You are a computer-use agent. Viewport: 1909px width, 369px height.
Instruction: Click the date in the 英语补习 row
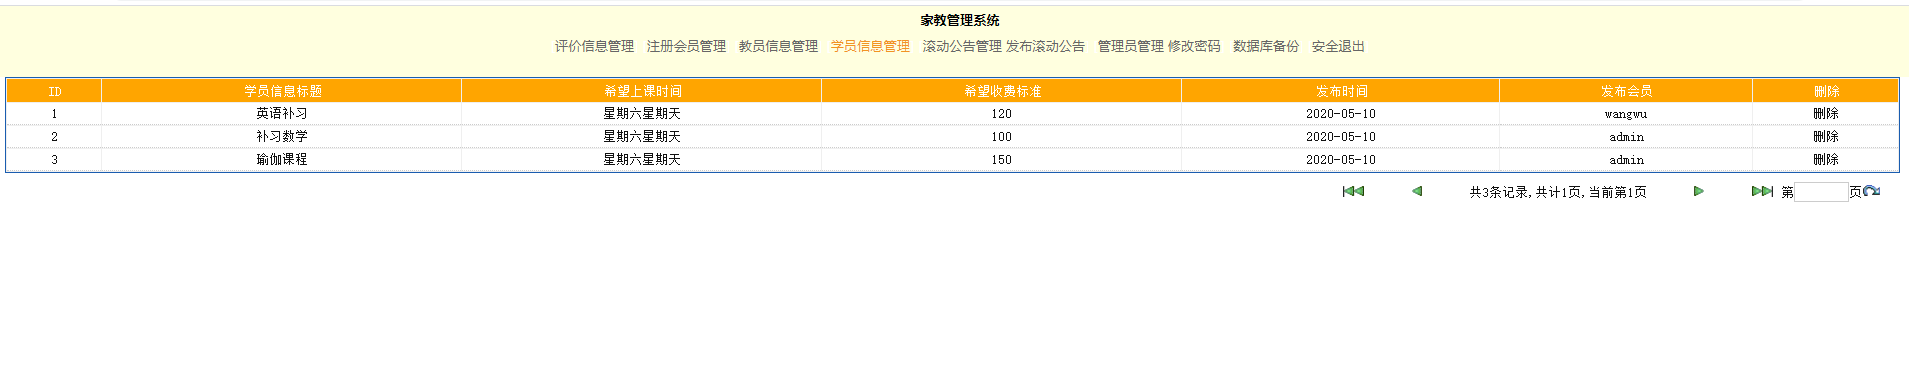click(x=1341, y=113)
